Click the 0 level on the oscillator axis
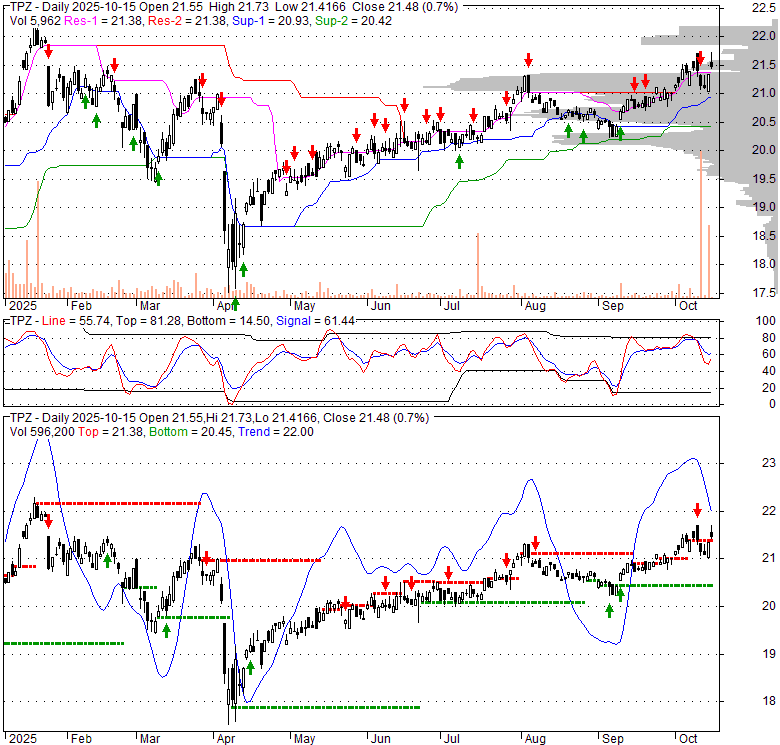 [772, 404]
